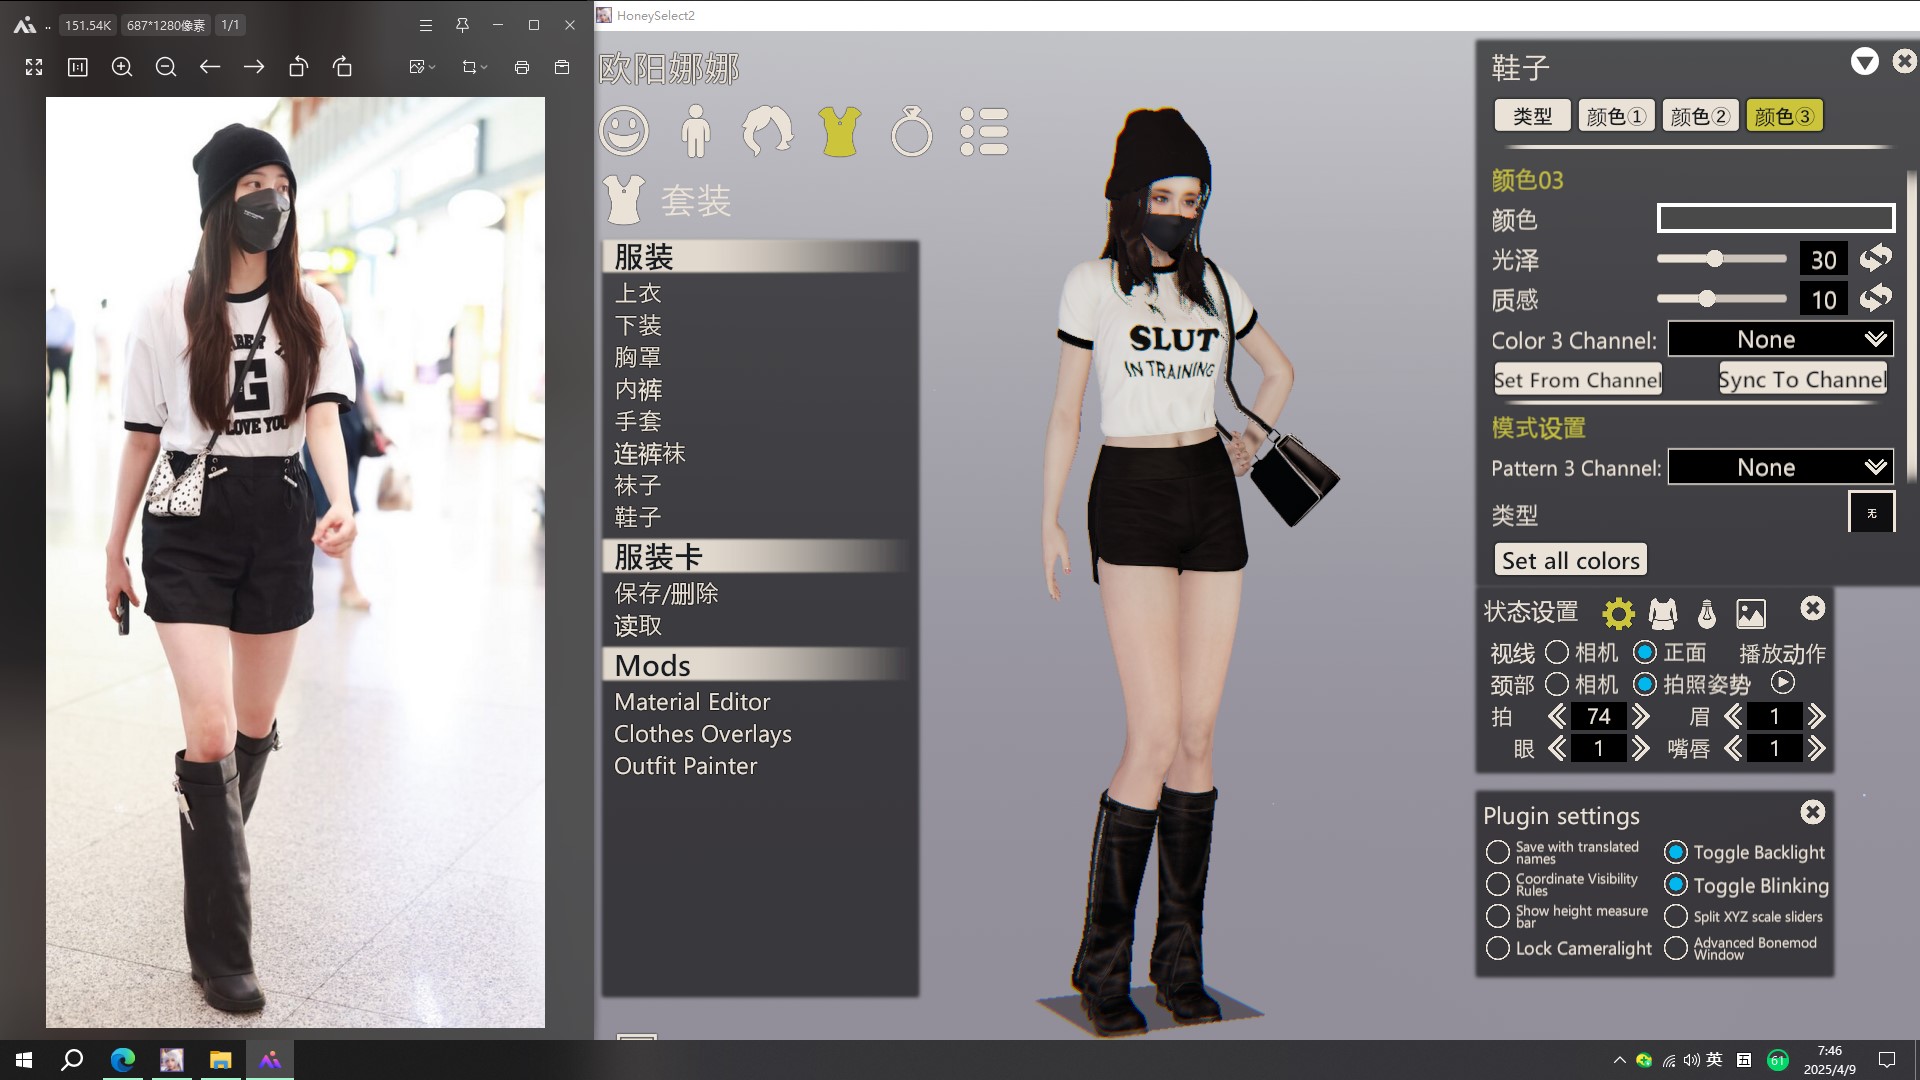Click Sync To Channel button
This screenshot has height=1080, width=1920.
[1802, 379]
